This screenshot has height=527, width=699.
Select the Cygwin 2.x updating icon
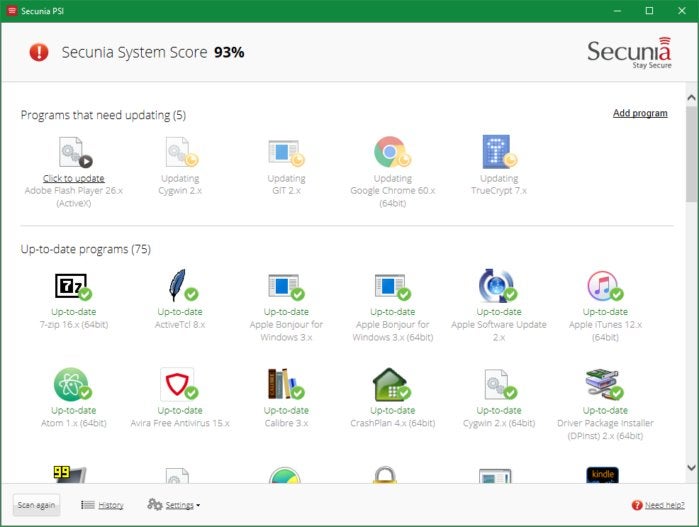tap(181, 152)
